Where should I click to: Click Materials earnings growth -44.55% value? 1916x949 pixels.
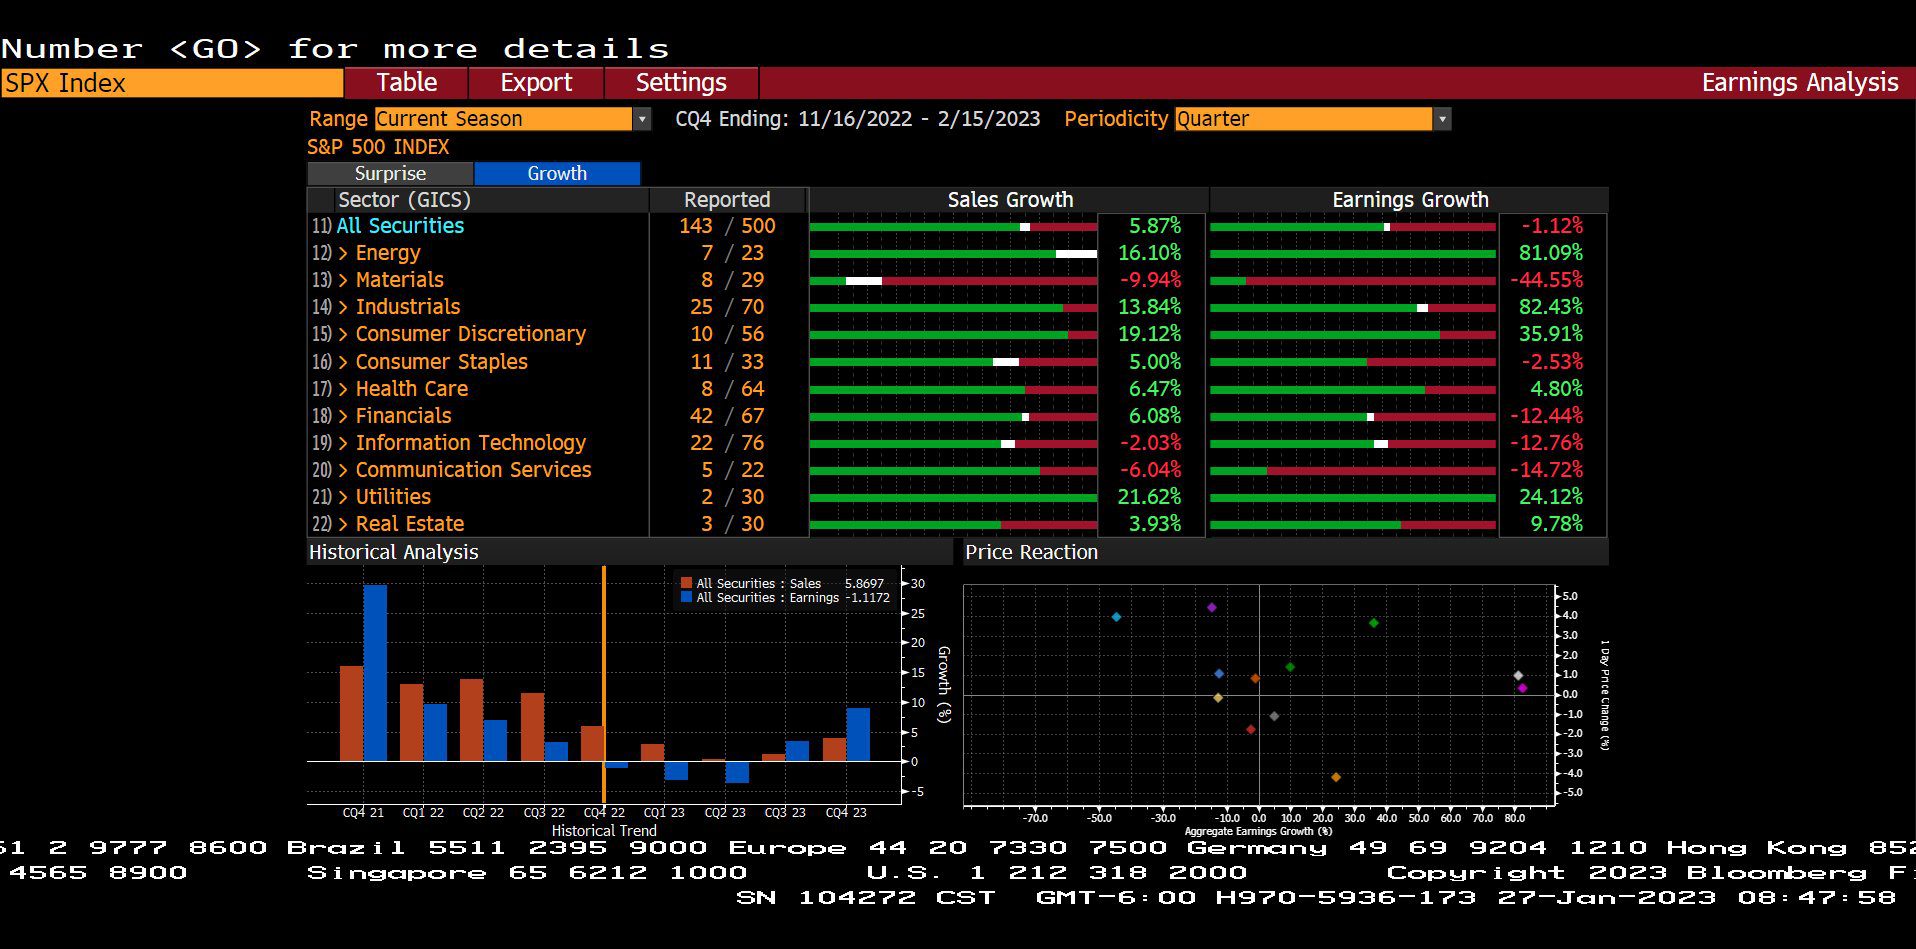click(1546, 280)
